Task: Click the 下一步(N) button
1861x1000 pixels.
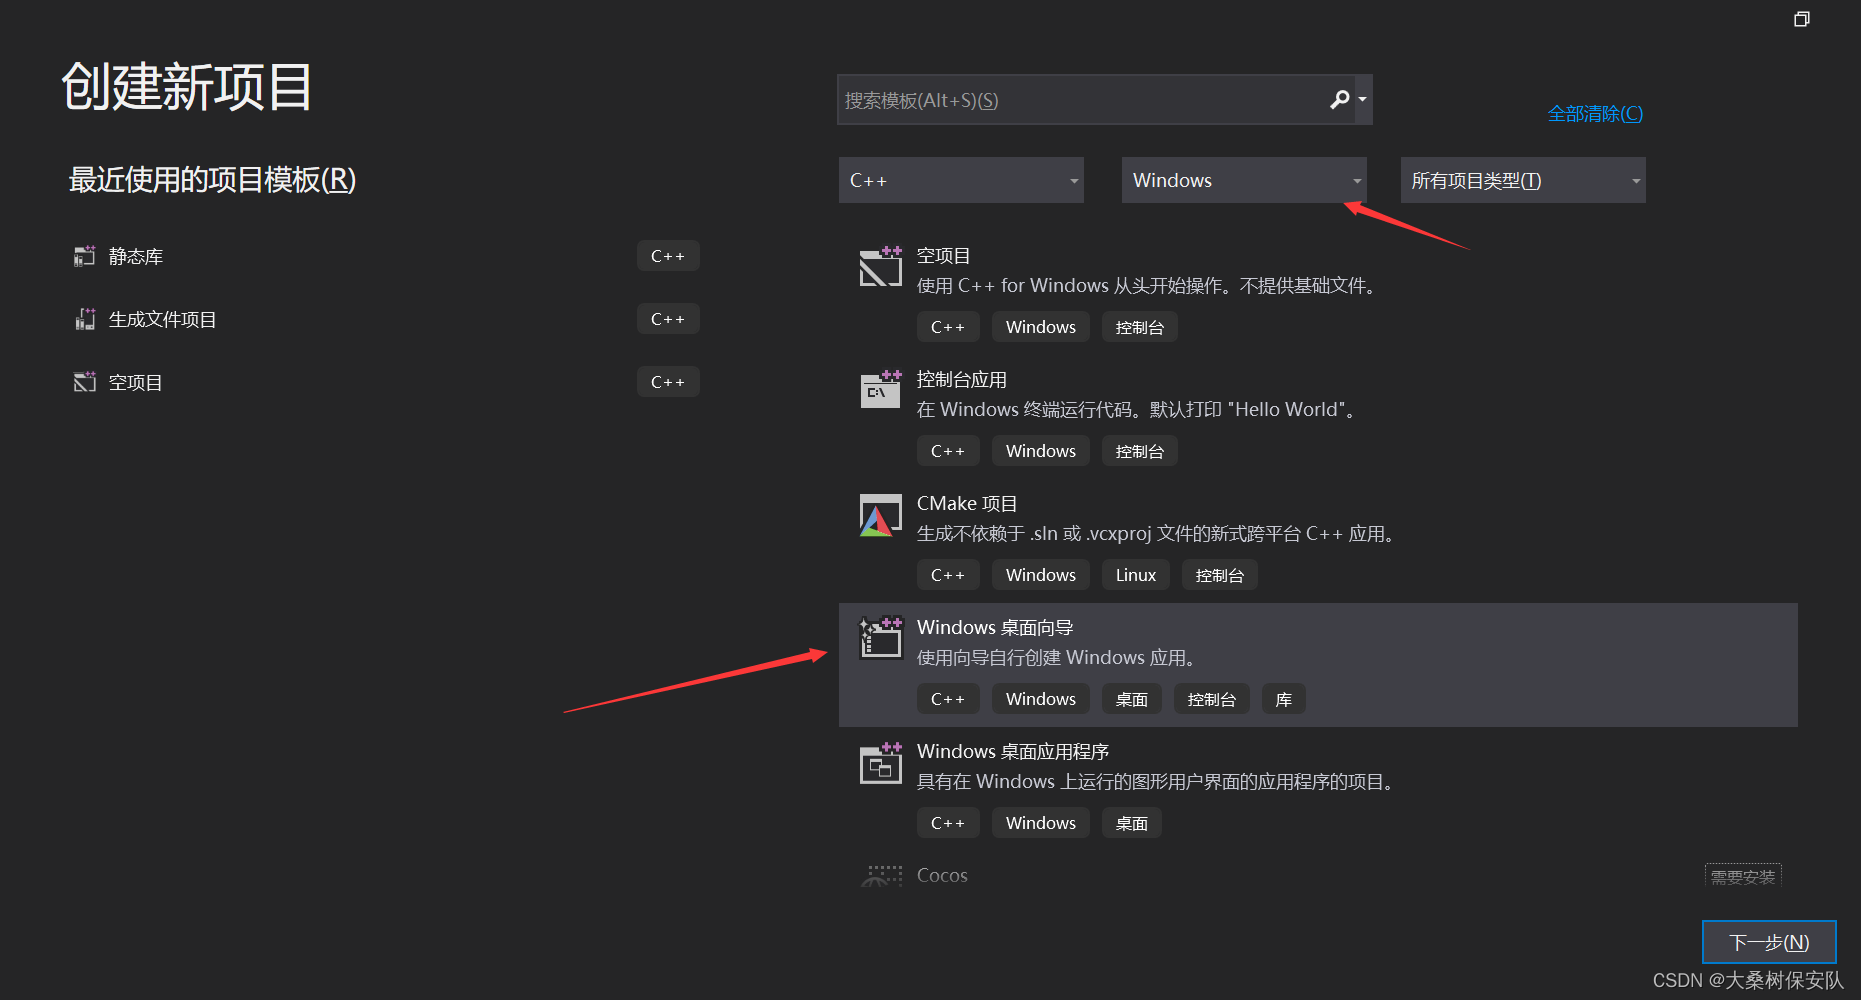Action: point(1769,942)
